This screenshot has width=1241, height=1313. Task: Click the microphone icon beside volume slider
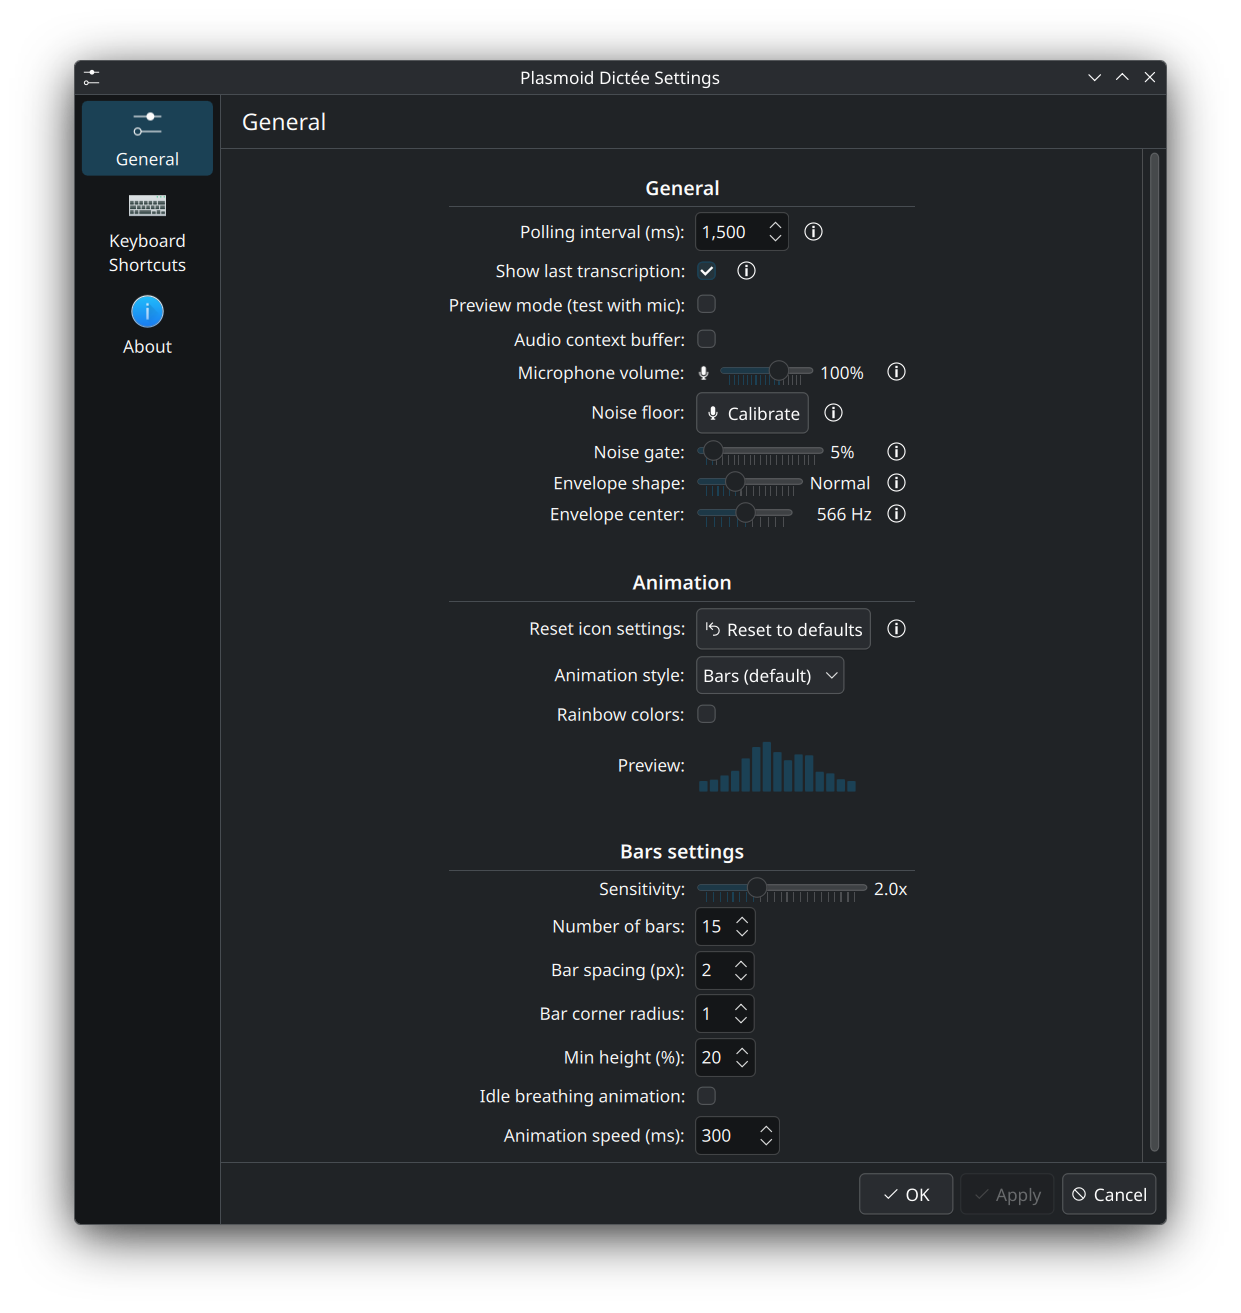tap(704, 373)
